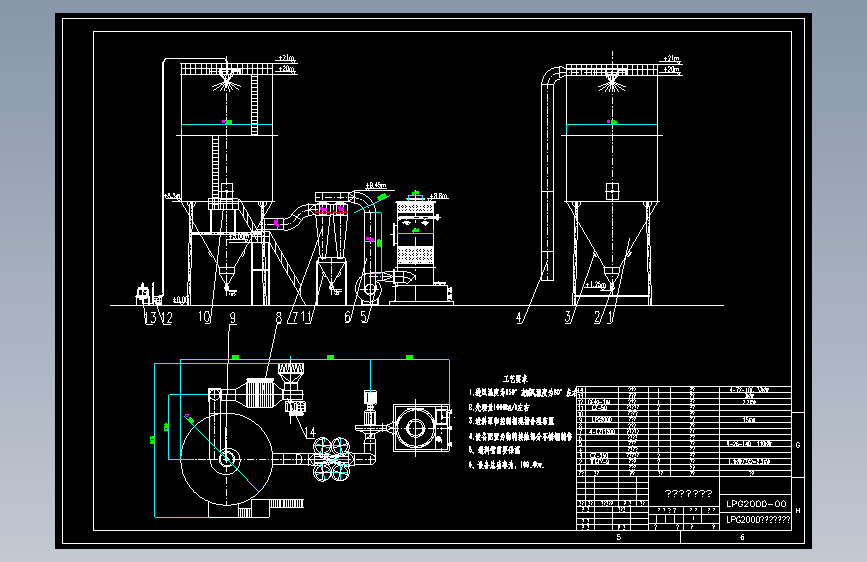Select zone letter G in border
Viewport: 867px width, 562px height.
tap(798, 445)
